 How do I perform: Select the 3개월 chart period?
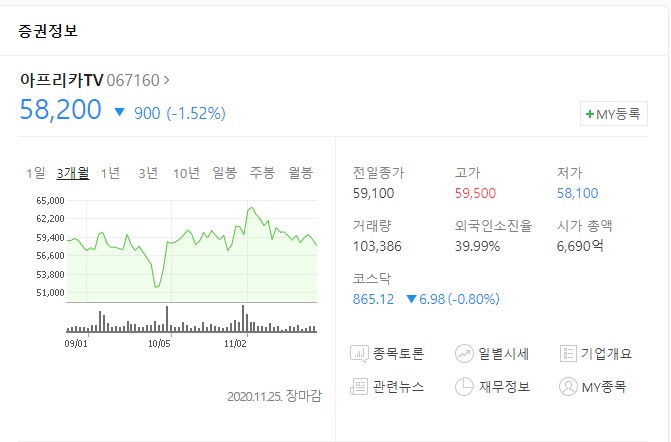pos(73,172)
